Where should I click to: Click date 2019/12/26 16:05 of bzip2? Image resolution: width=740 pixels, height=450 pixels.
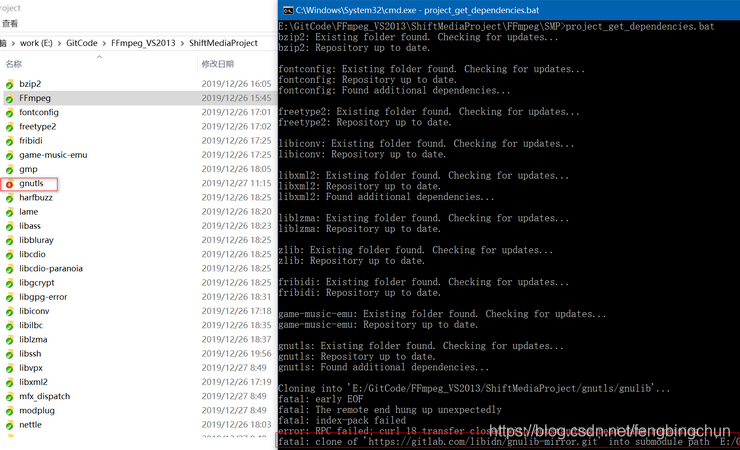(x=236, y=84)
